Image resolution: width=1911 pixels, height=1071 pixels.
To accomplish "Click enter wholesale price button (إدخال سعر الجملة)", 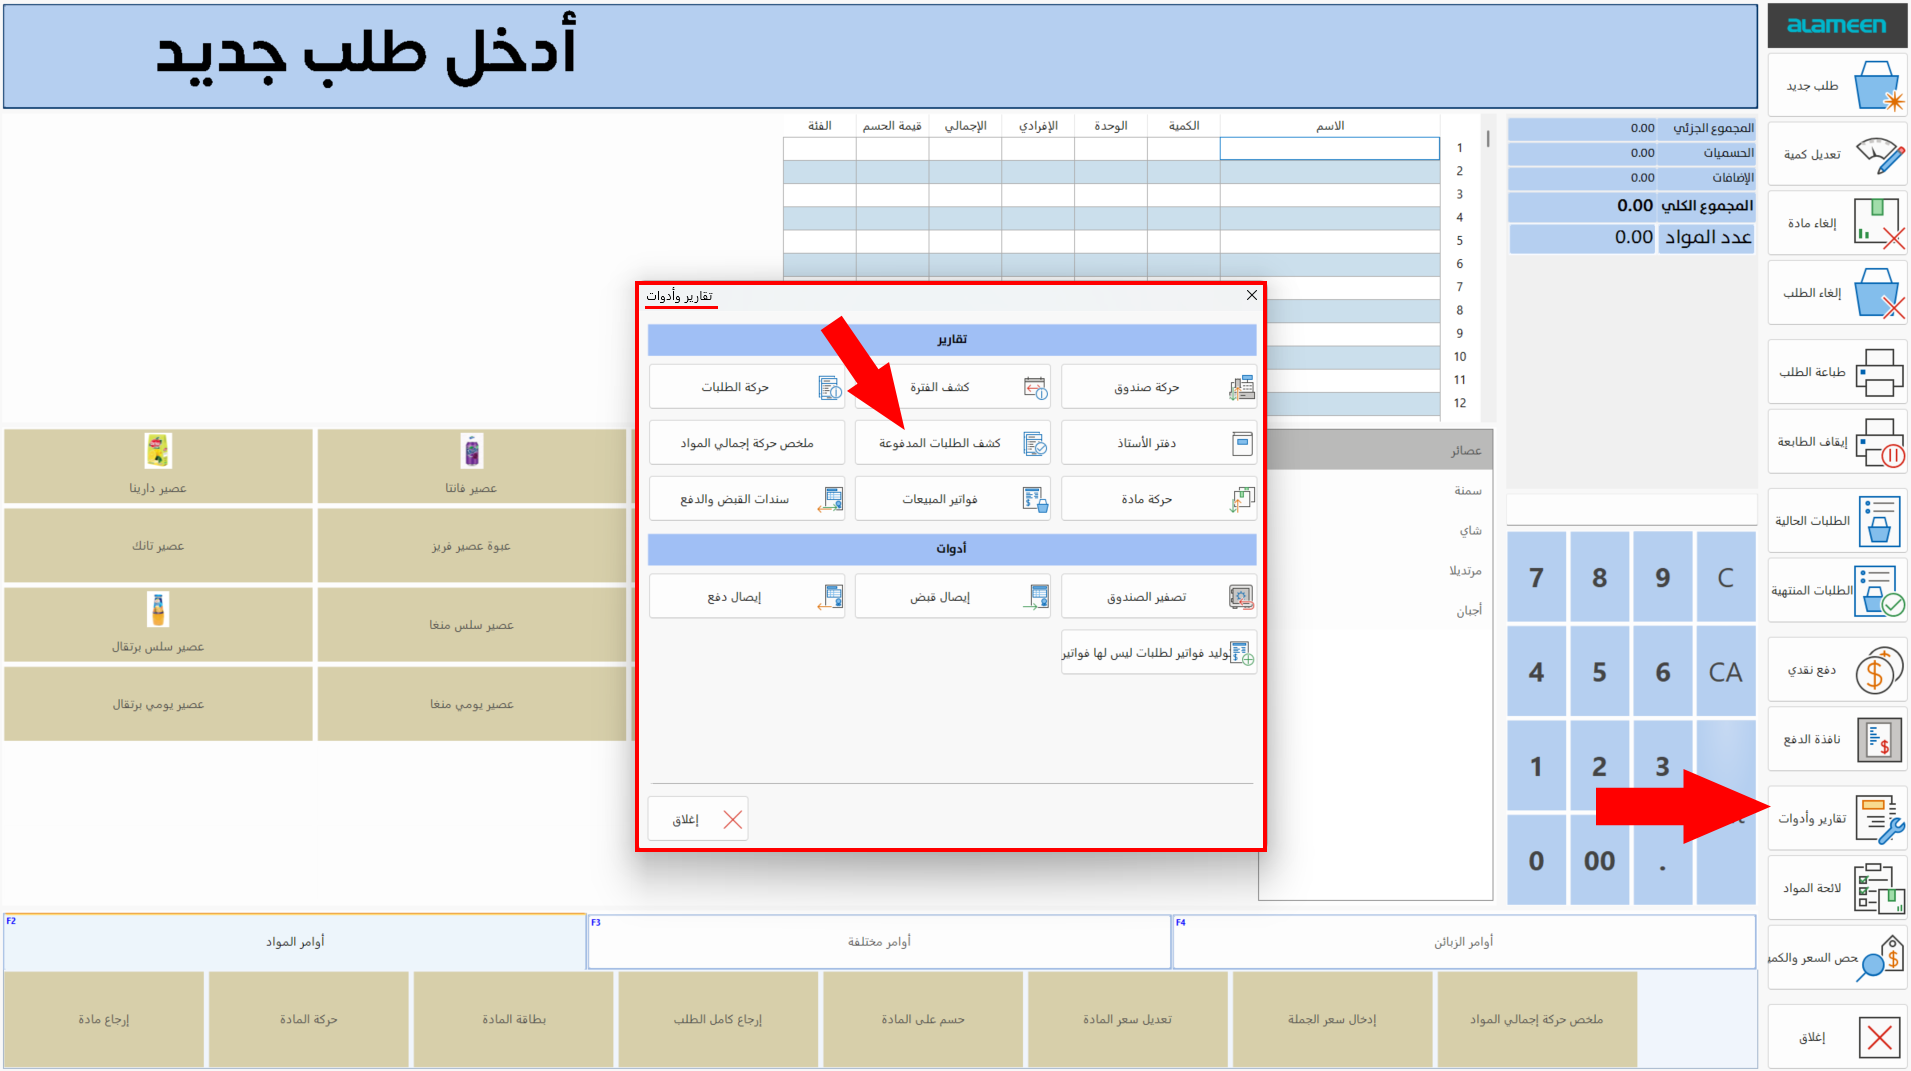I will point(1332,1019).
